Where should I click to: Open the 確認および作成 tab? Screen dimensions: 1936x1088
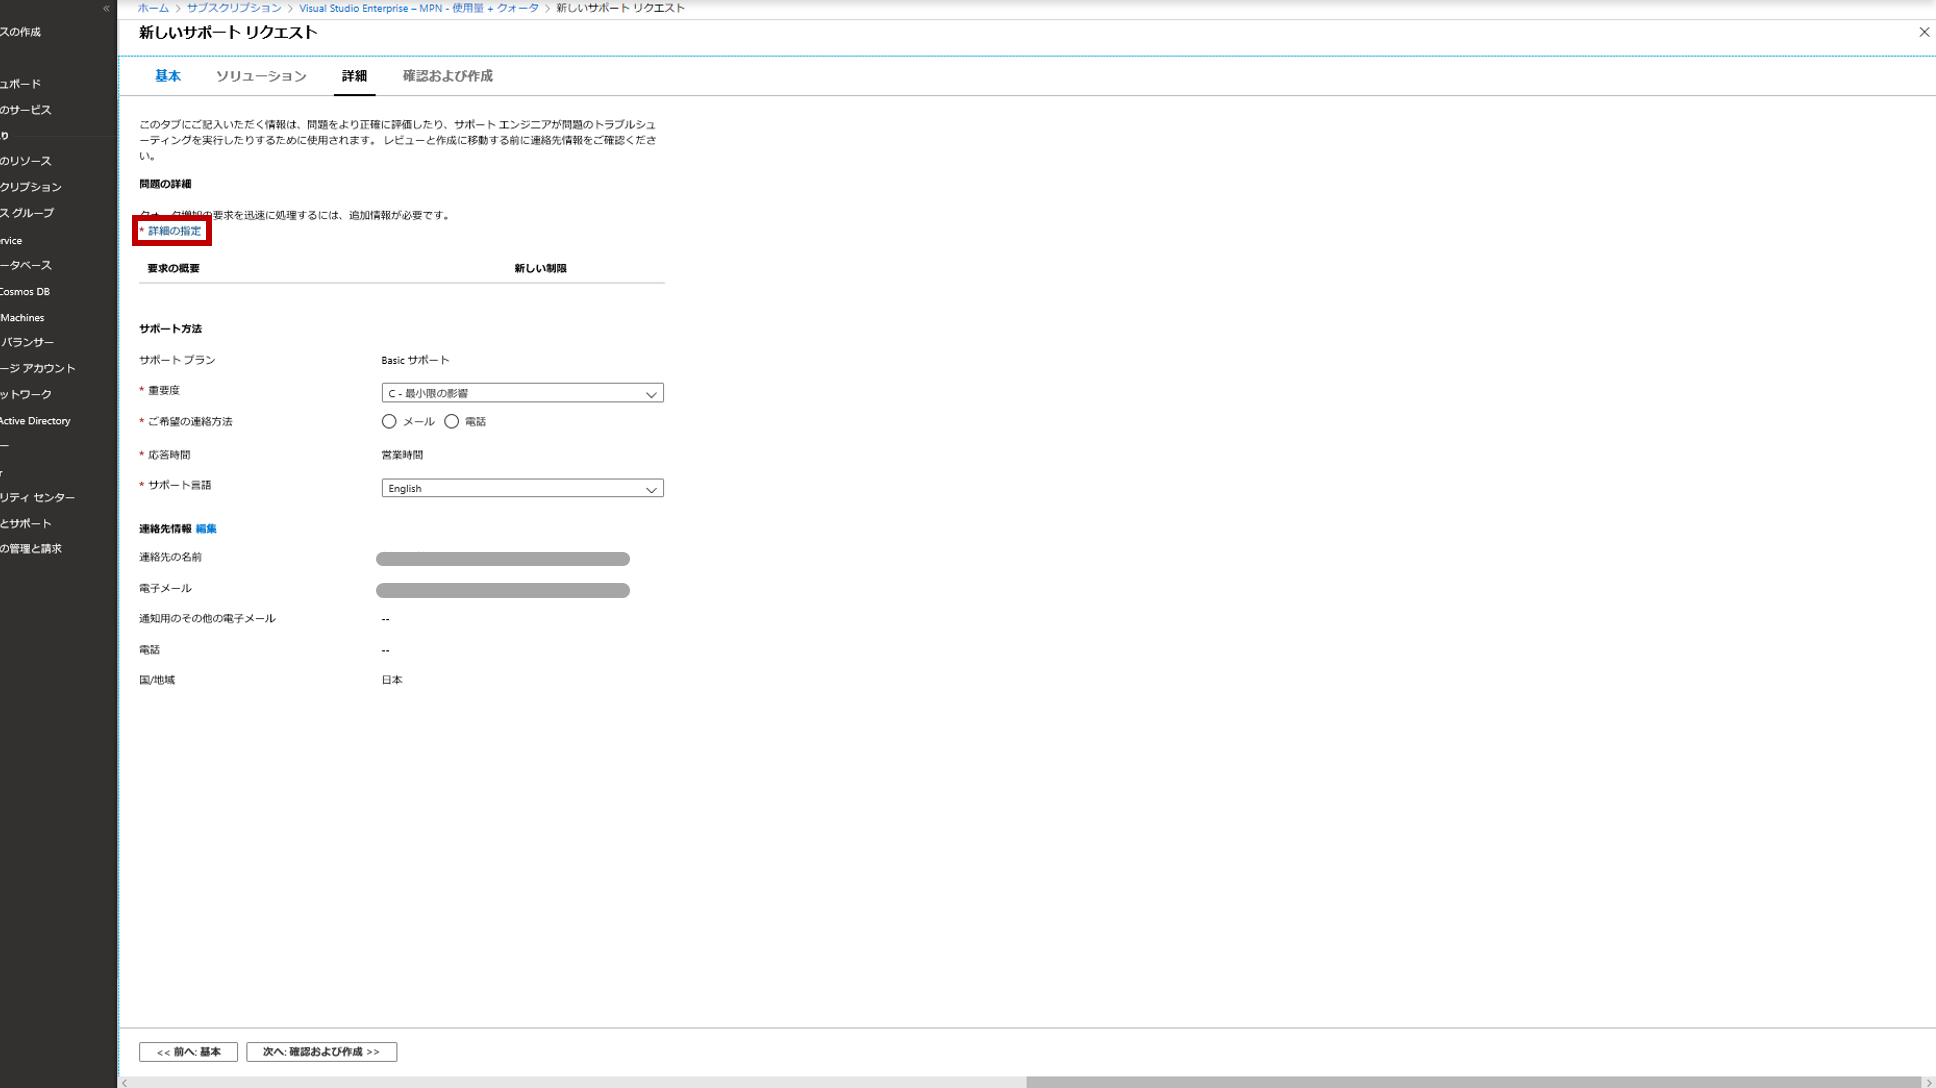point(447,76)
